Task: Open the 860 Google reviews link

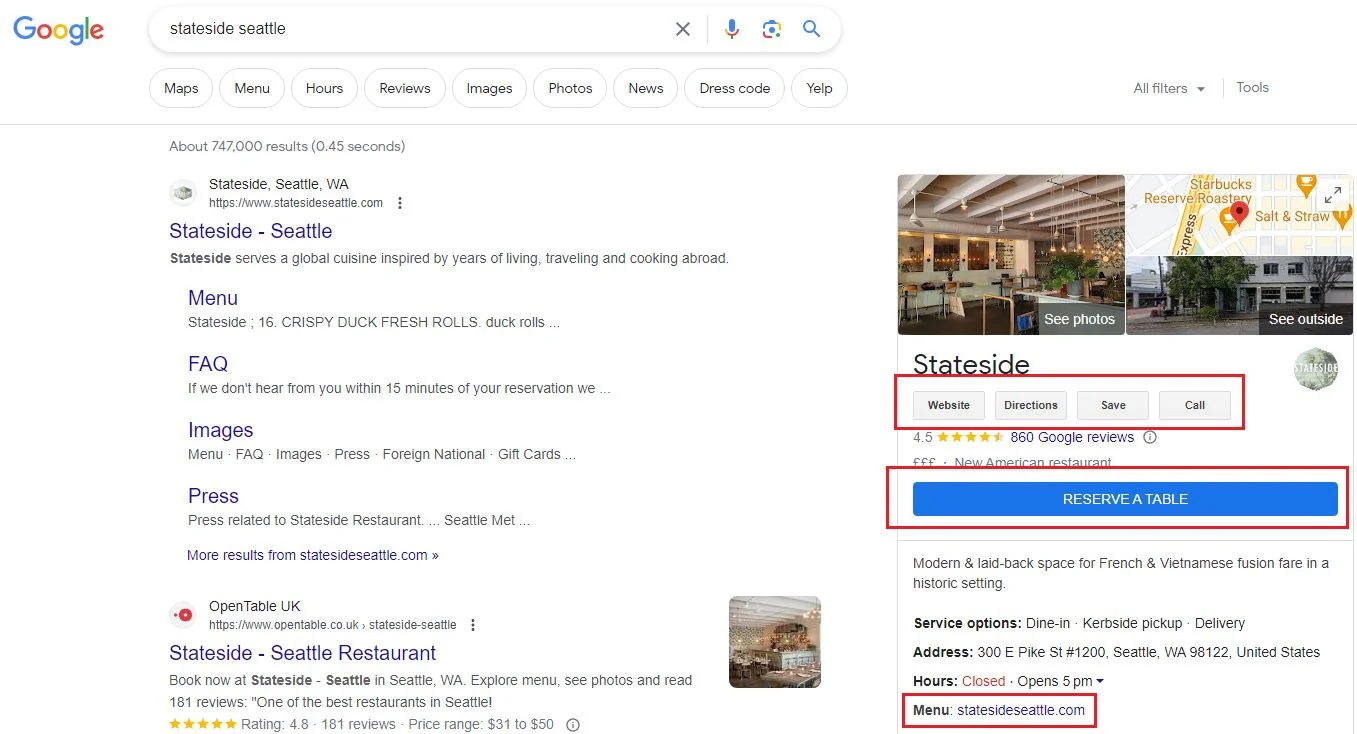Action: [1074, 437]
